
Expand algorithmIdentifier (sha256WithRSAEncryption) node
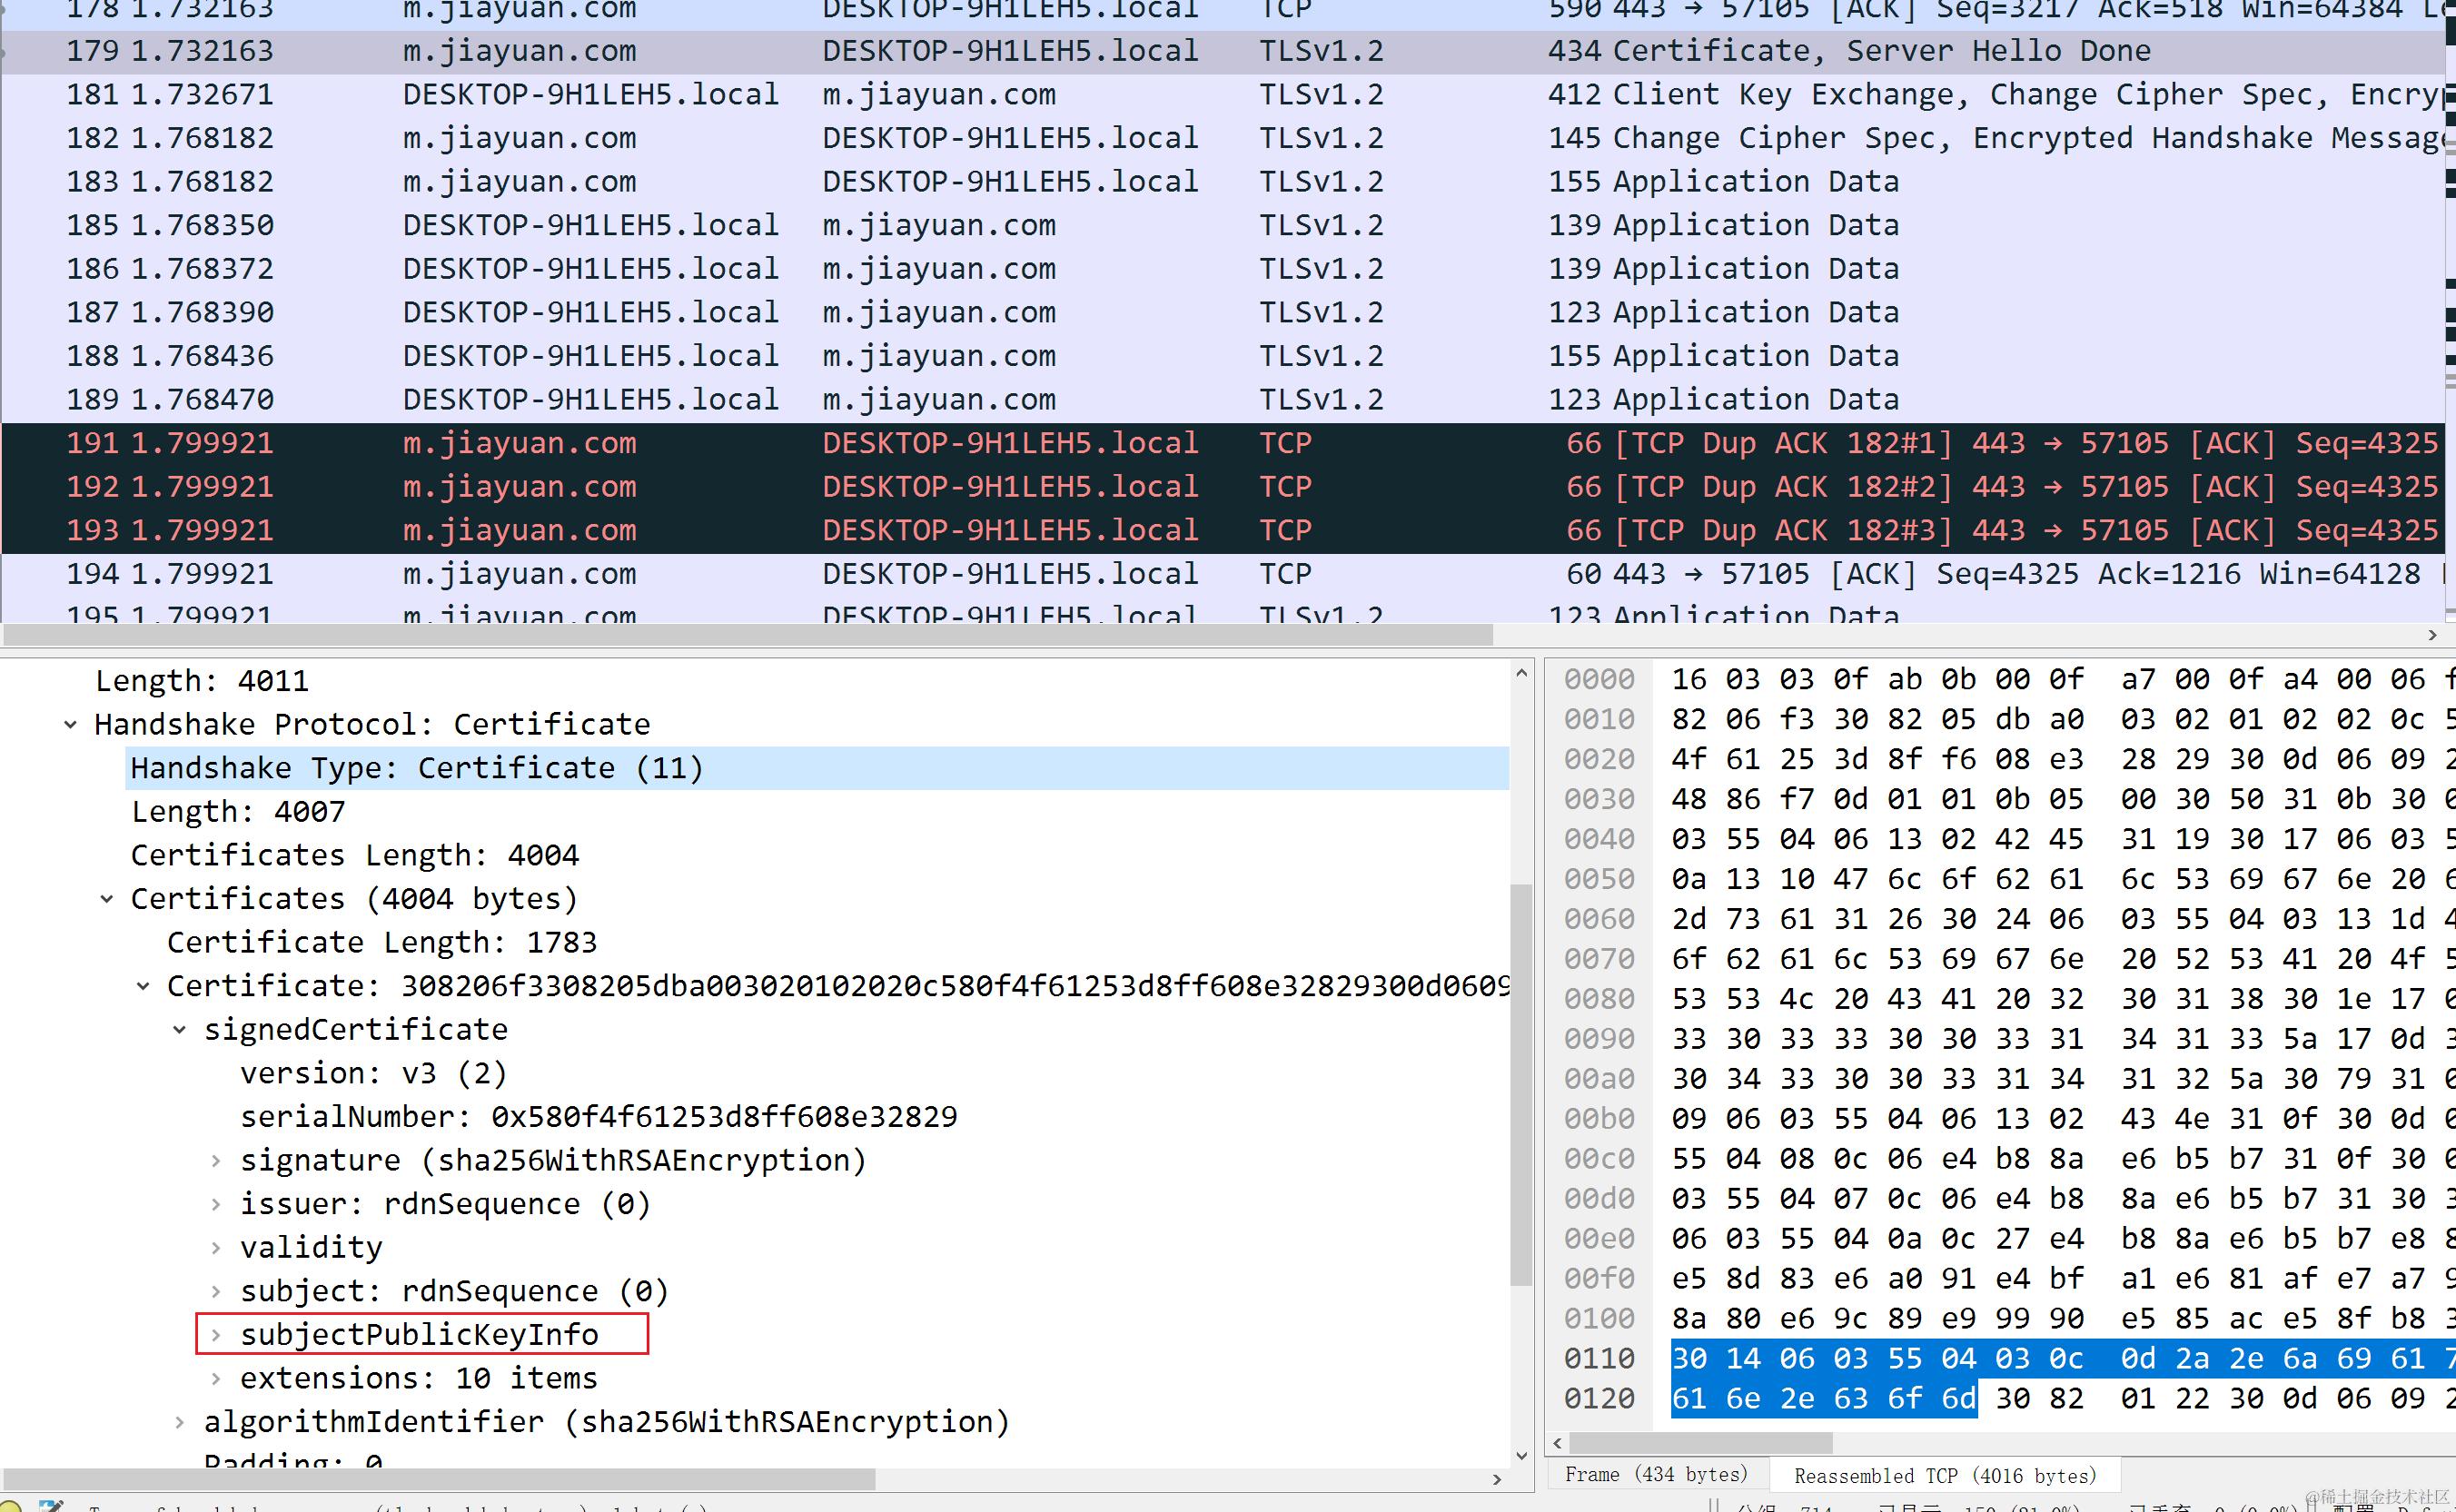coord(179,1422)
